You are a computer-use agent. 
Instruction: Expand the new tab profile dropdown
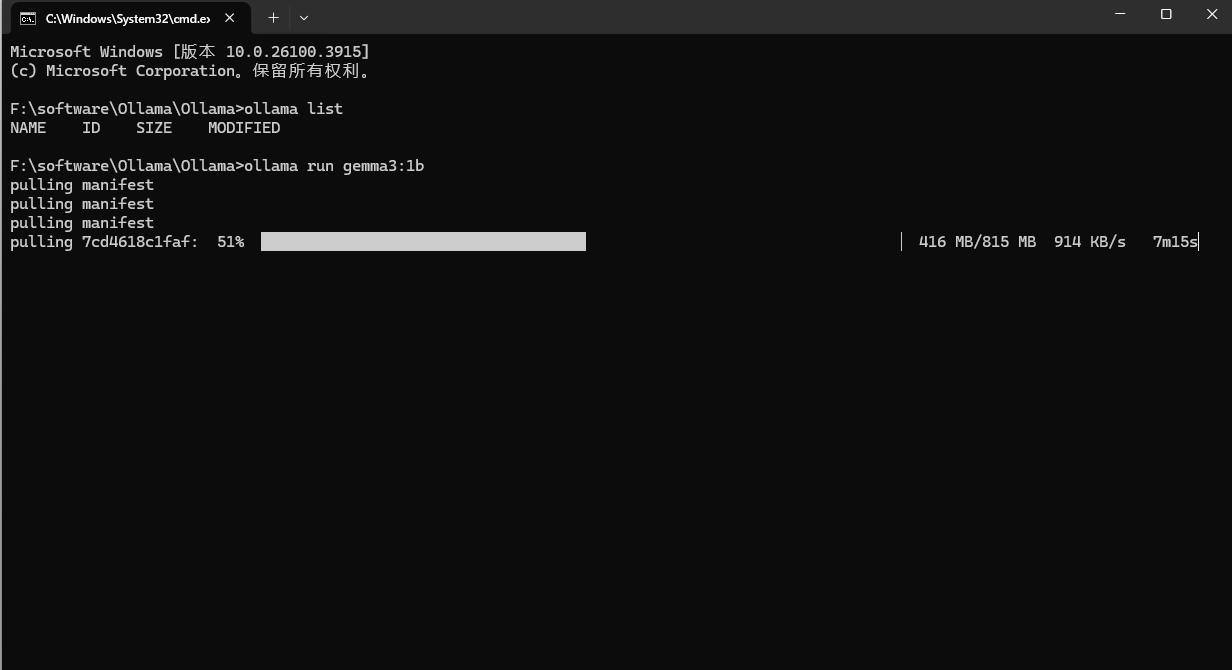pyautogui.click(x=304, y=18)
